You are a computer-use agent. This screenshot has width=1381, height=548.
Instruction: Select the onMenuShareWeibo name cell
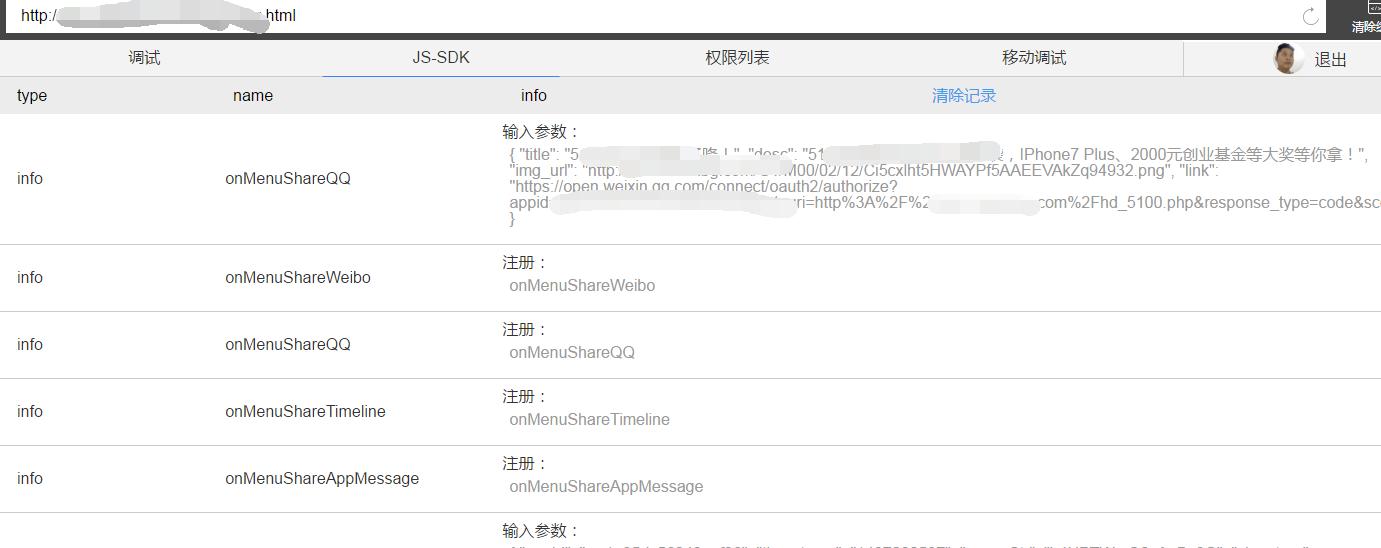tap(298, 278)
